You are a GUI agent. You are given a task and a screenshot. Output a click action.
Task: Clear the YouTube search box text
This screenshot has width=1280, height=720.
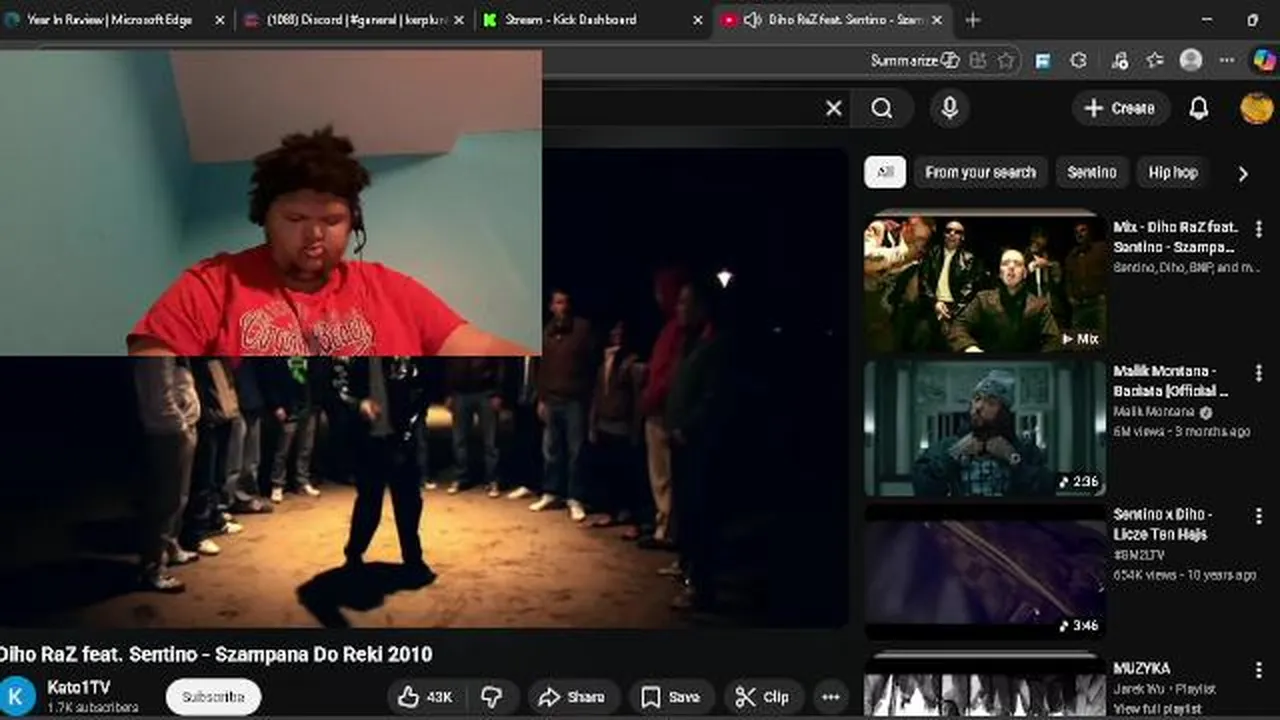(833, 108)
